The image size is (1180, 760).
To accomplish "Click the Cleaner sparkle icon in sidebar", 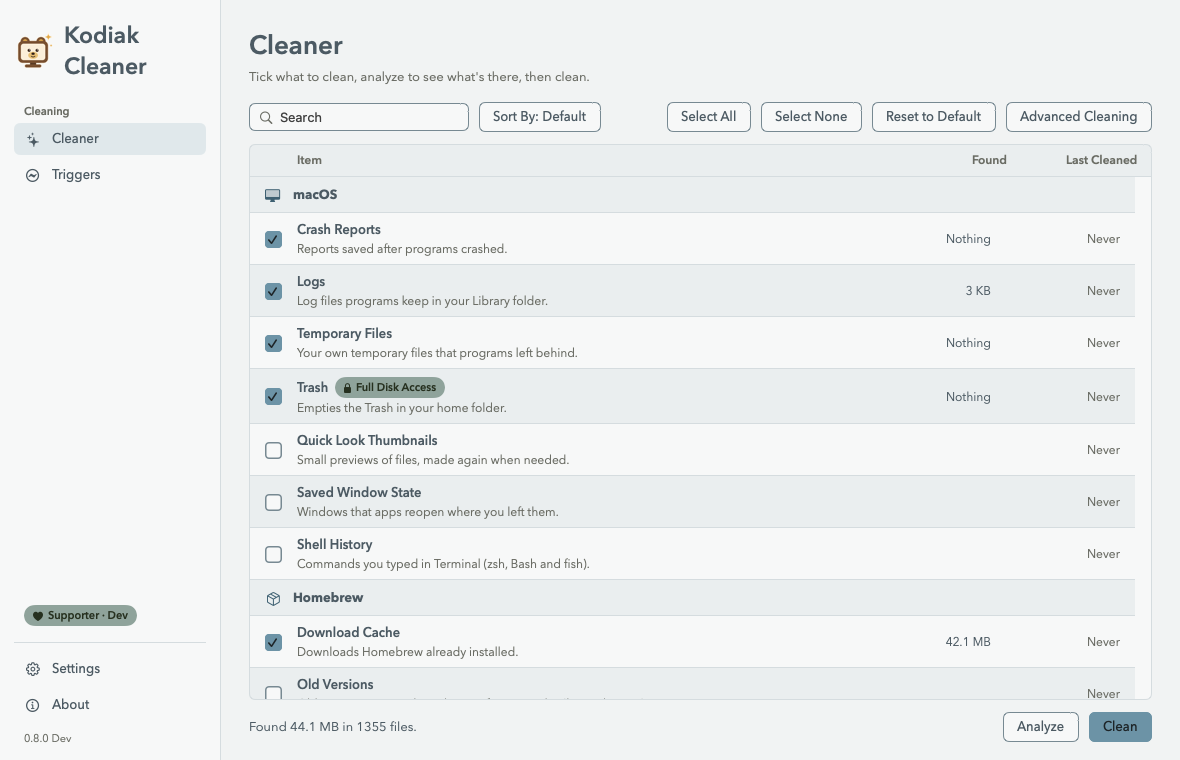I will pos(32,139).
